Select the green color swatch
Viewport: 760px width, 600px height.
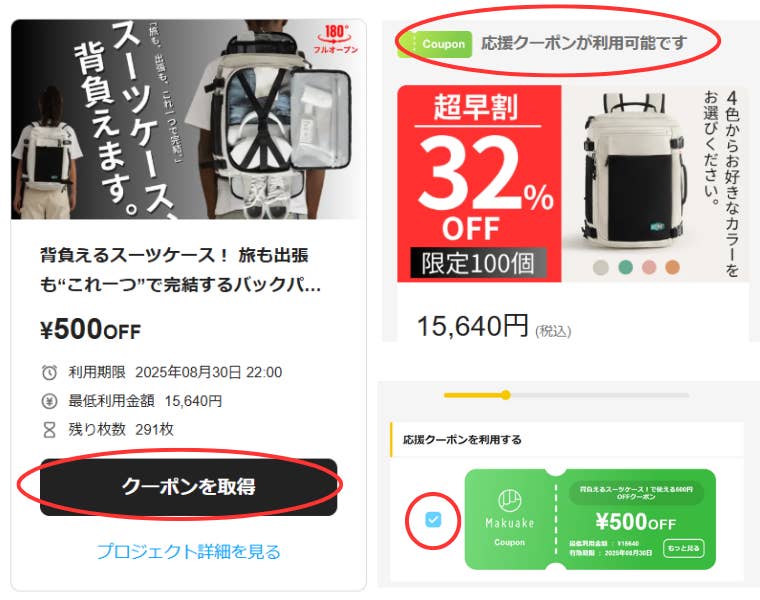[x=625, y=267]
